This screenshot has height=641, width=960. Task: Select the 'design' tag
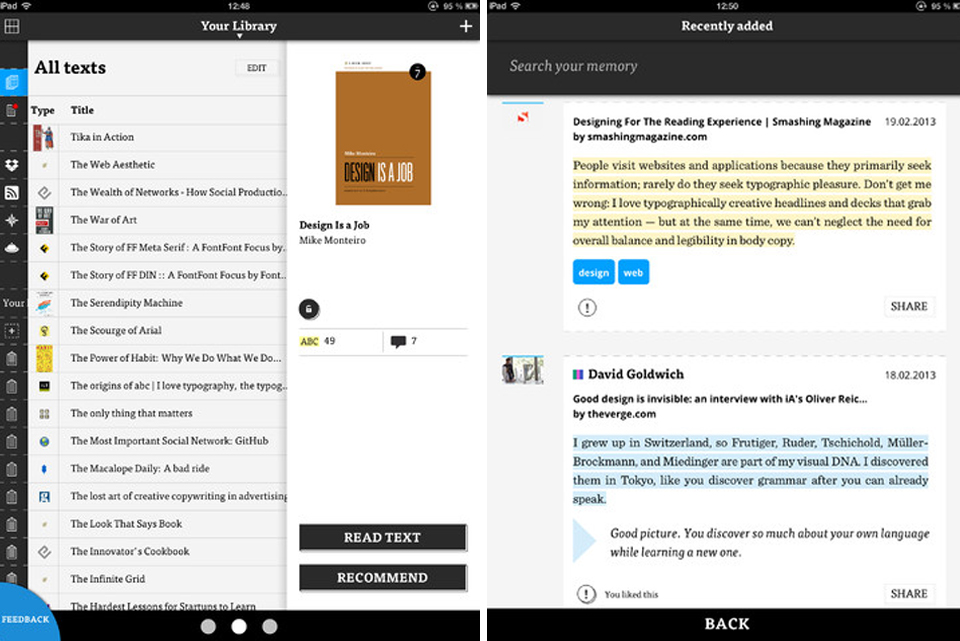point(593,272)
